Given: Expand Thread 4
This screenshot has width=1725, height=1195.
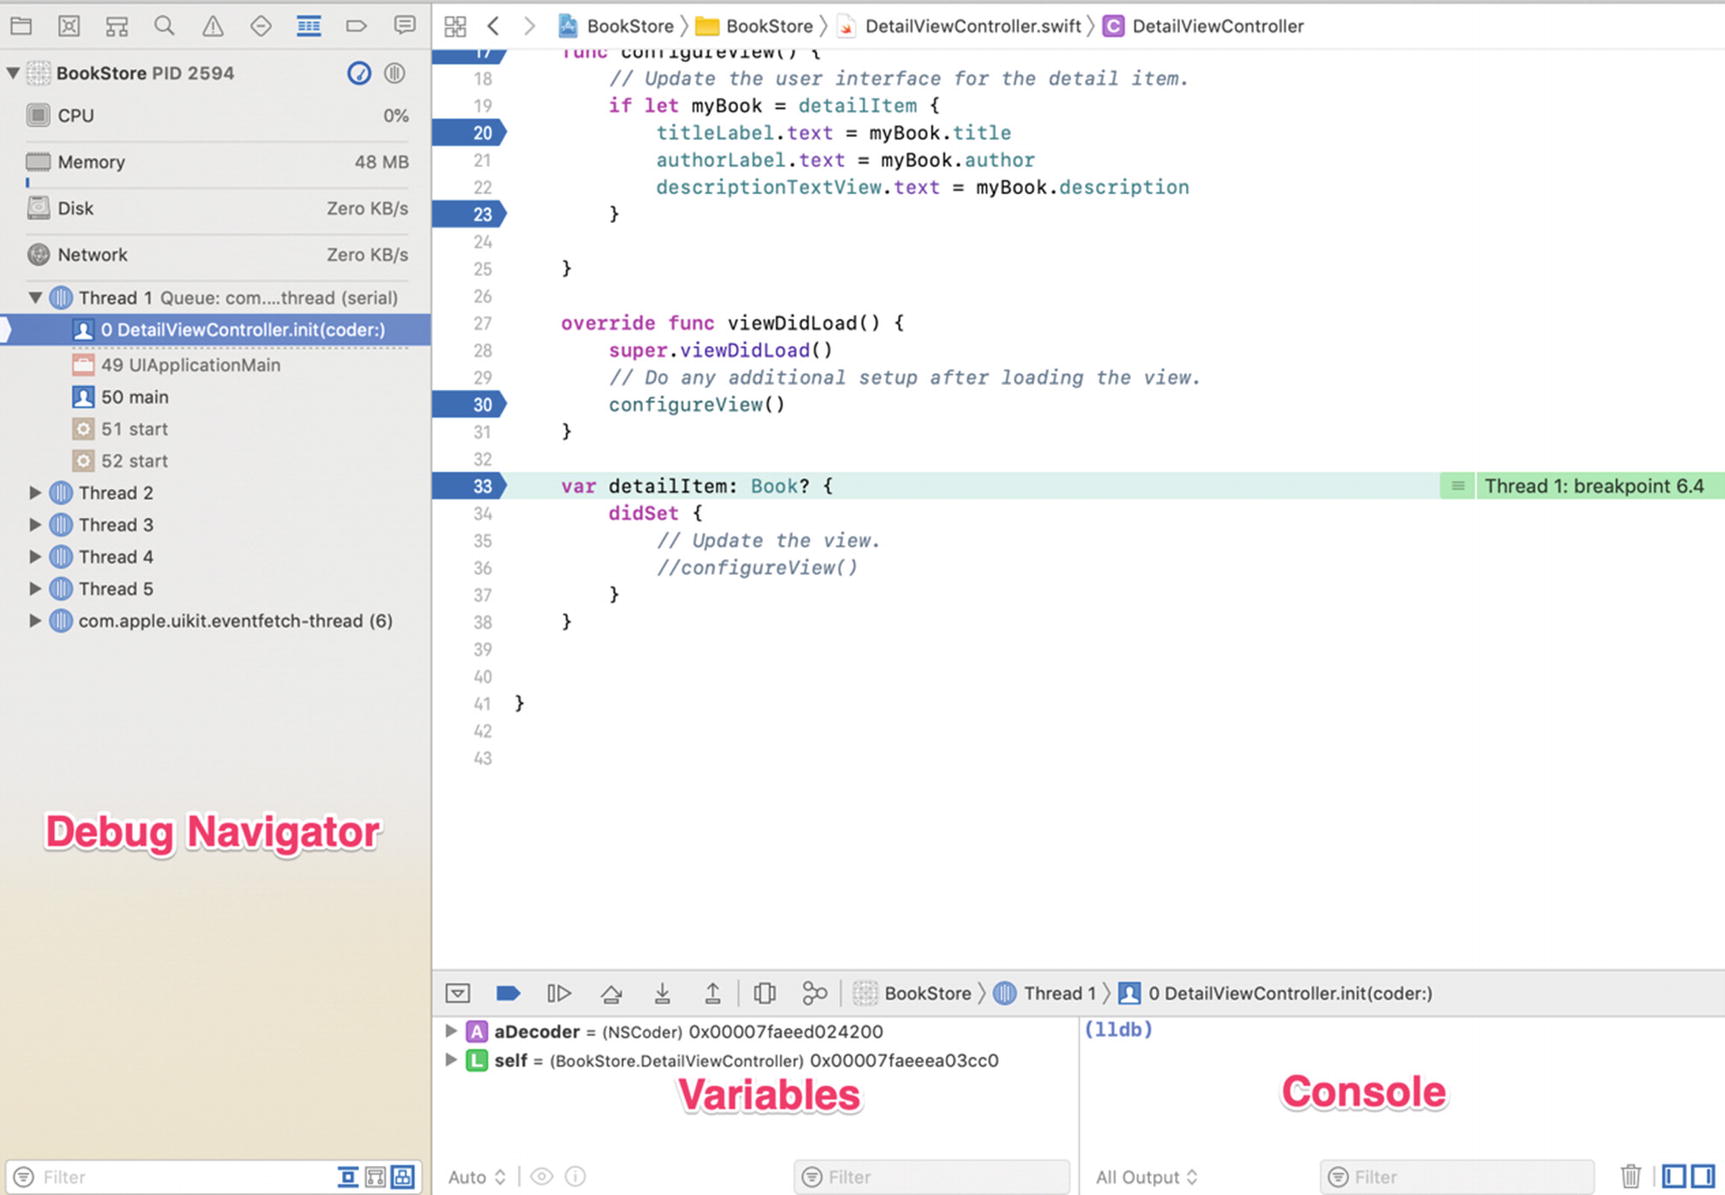Looking at the screenshot, I should click(x=35, y=557).
